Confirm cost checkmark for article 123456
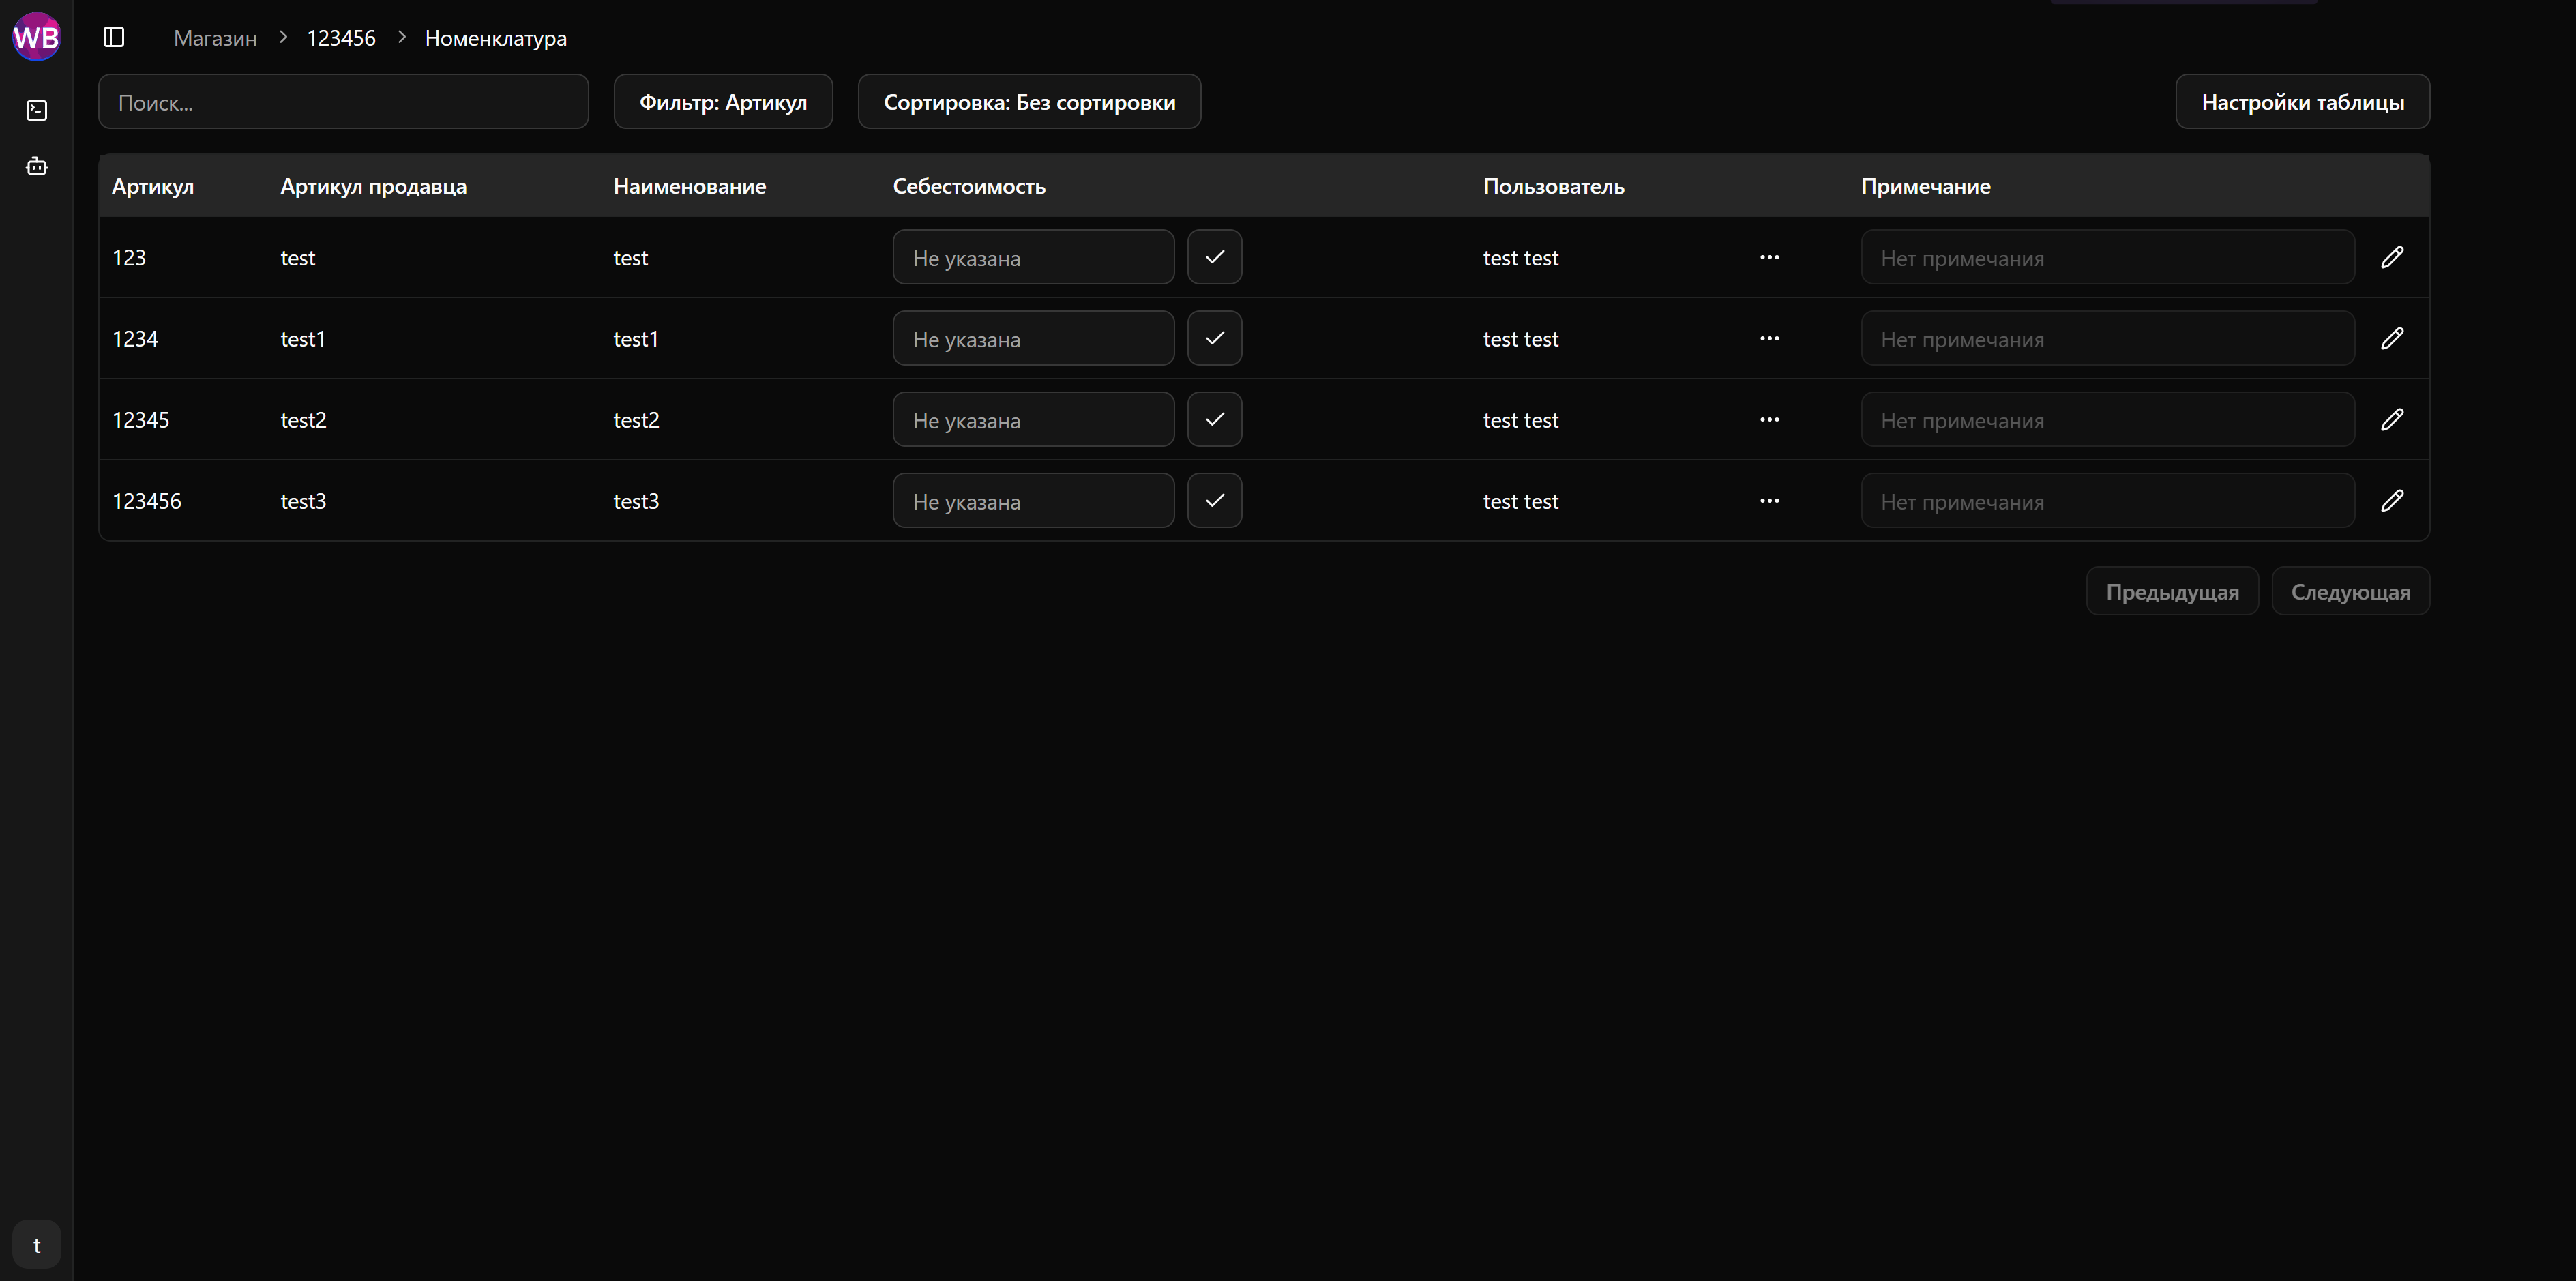 pos(1214,500)
